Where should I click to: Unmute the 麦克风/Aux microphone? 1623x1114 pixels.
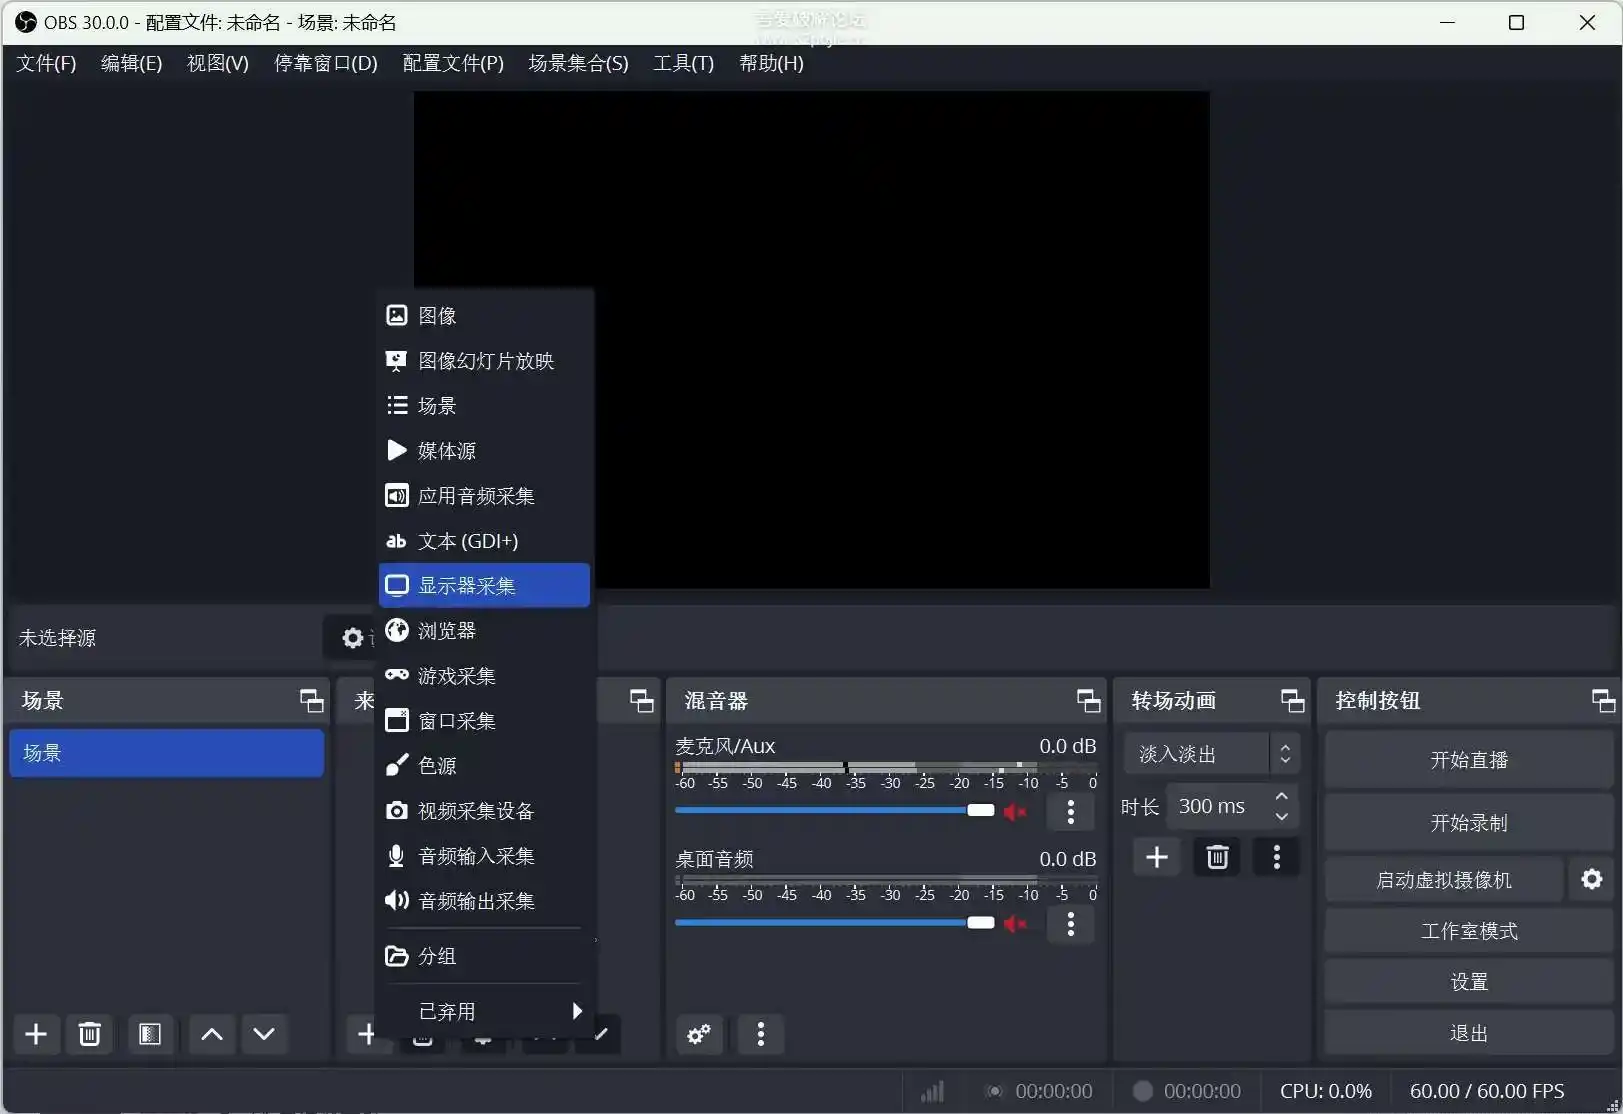[1015, 811]
